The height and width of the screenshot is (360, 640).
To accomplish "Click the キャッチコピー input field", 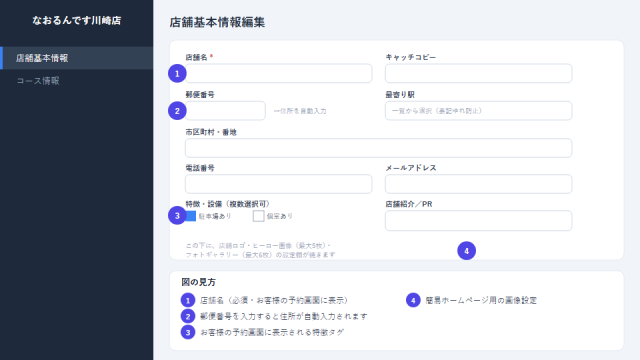I will tap(478, 73).
